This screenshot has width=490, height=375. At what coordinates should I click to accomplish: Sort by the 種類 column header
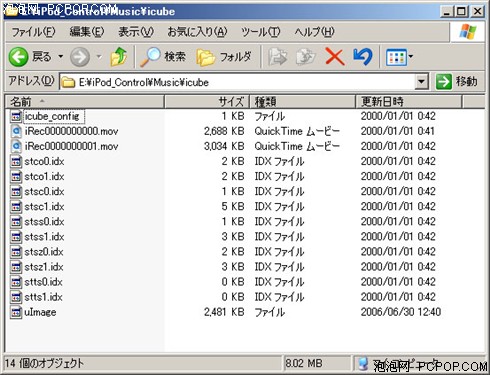[302, 102]
